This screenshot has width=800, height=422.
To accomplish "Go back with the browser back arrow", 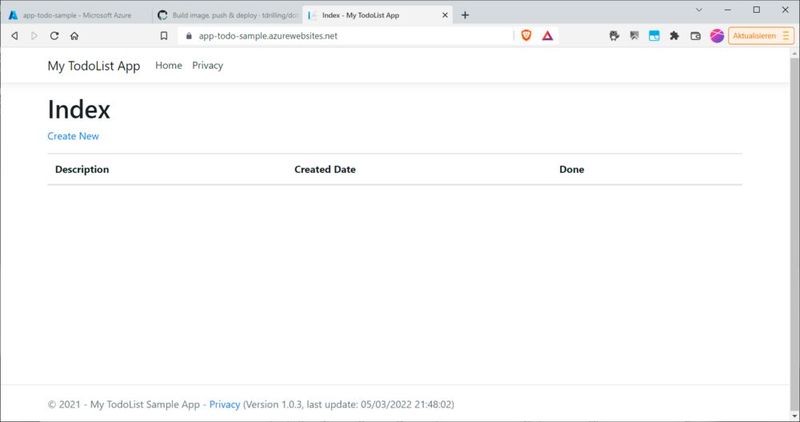I will point(15,36).
